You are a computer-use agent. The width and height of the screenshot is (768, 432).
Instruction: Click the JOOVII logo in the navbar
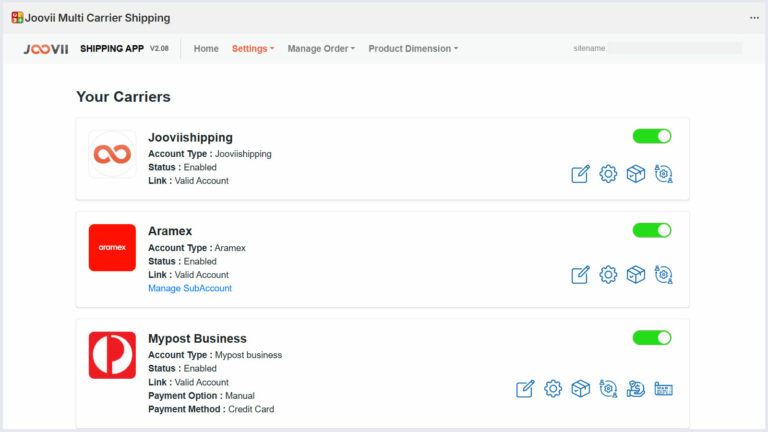[45, 48]
